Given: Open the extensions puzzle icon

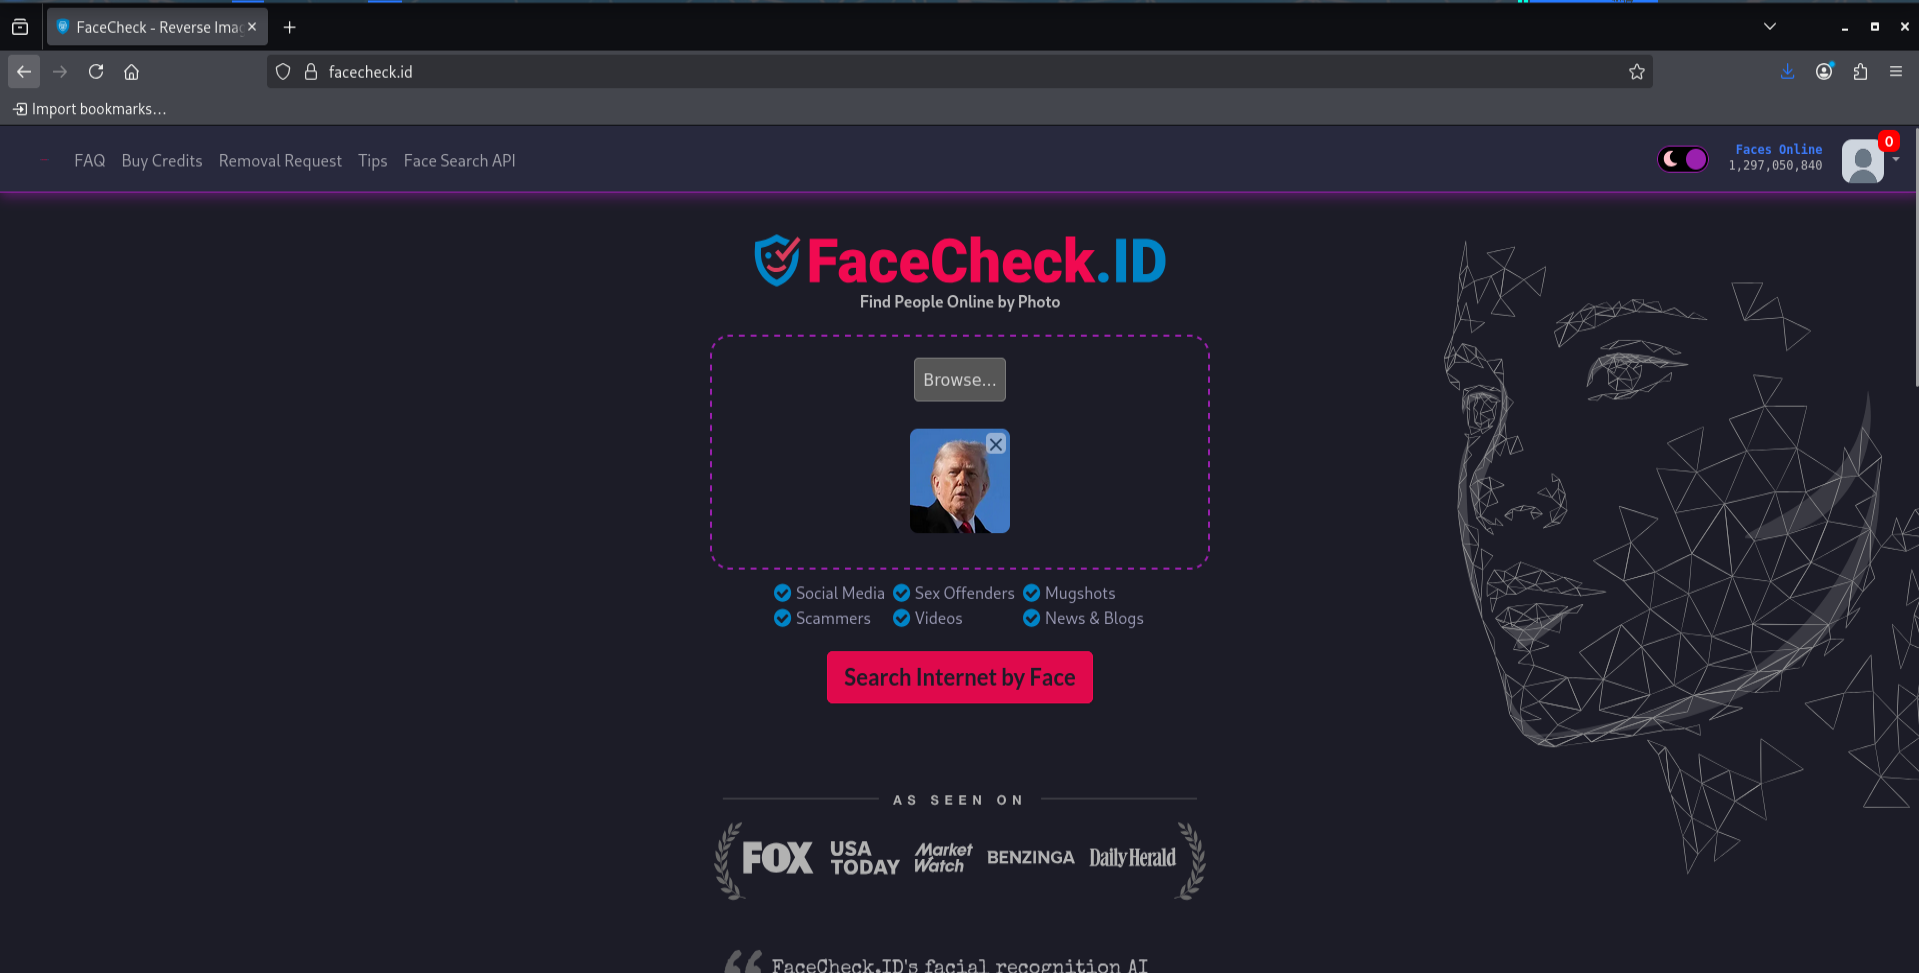Looking at the screenshot, I should (x=1860, y=72).
